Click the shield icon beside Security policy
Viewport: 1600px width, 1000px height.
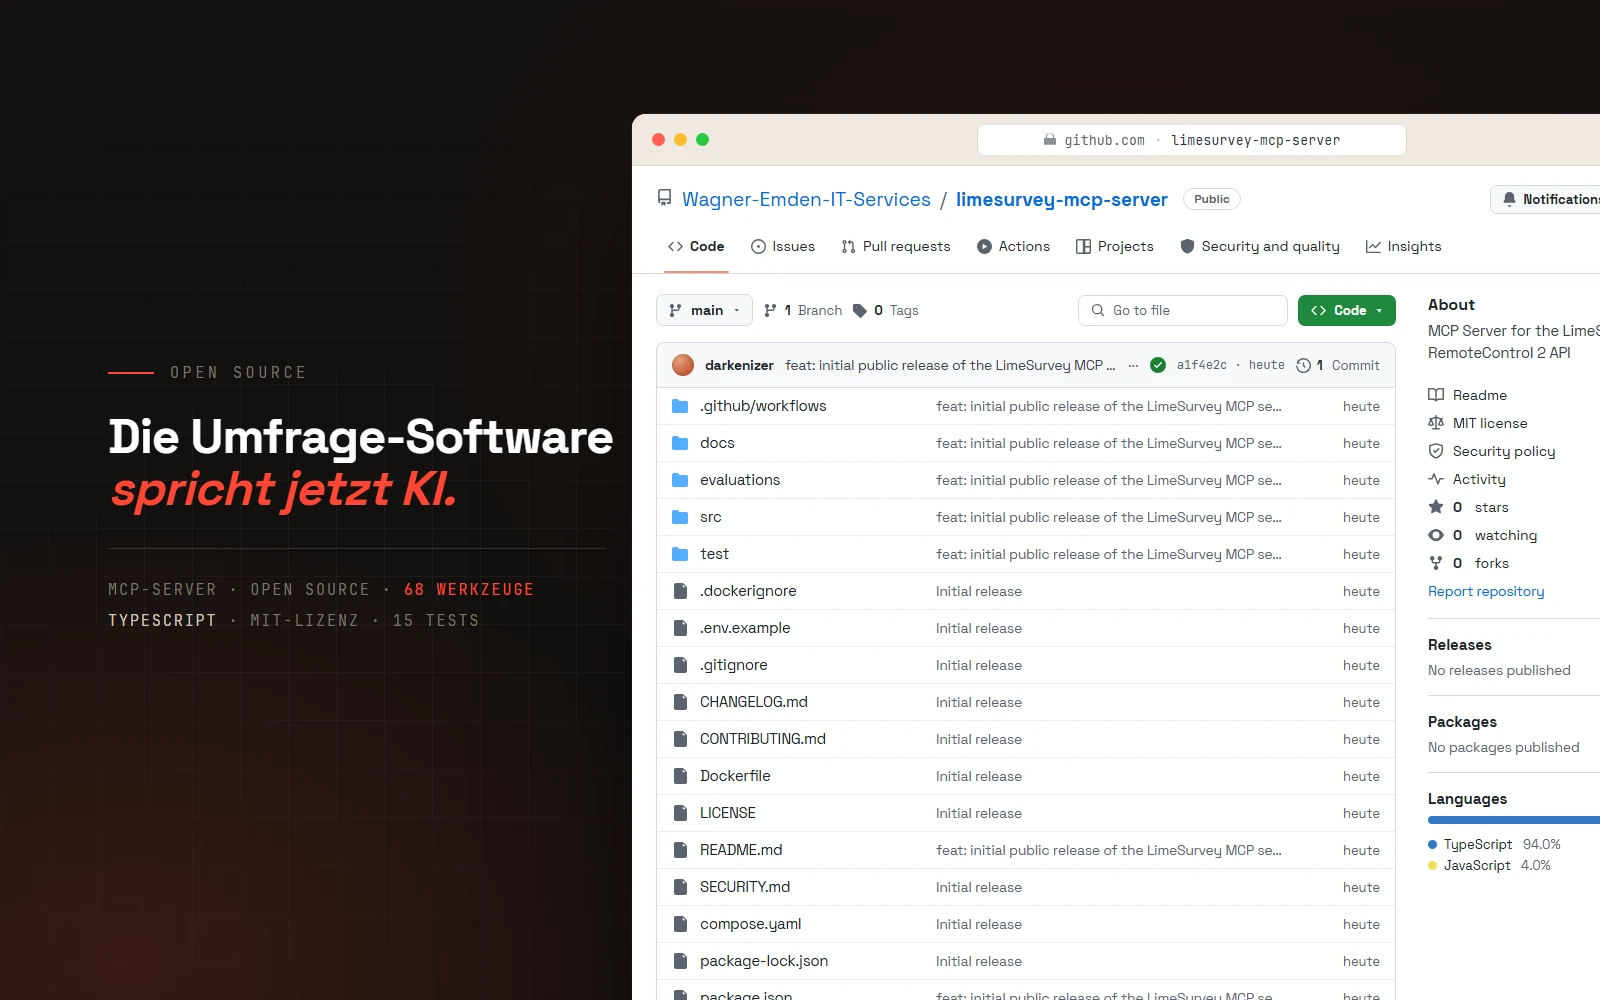(1436, 451)
